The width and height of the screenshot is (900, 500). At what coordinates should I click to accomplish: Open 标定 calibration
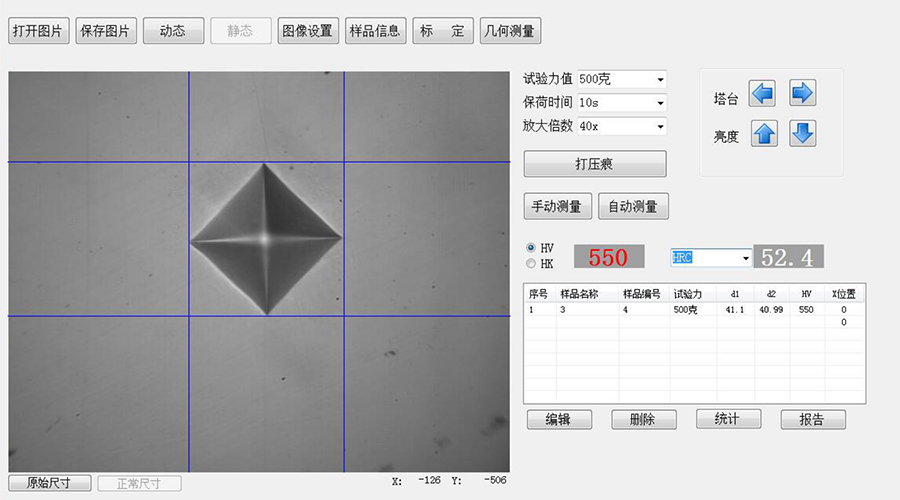pyautogui.click(x=443, y=30)
